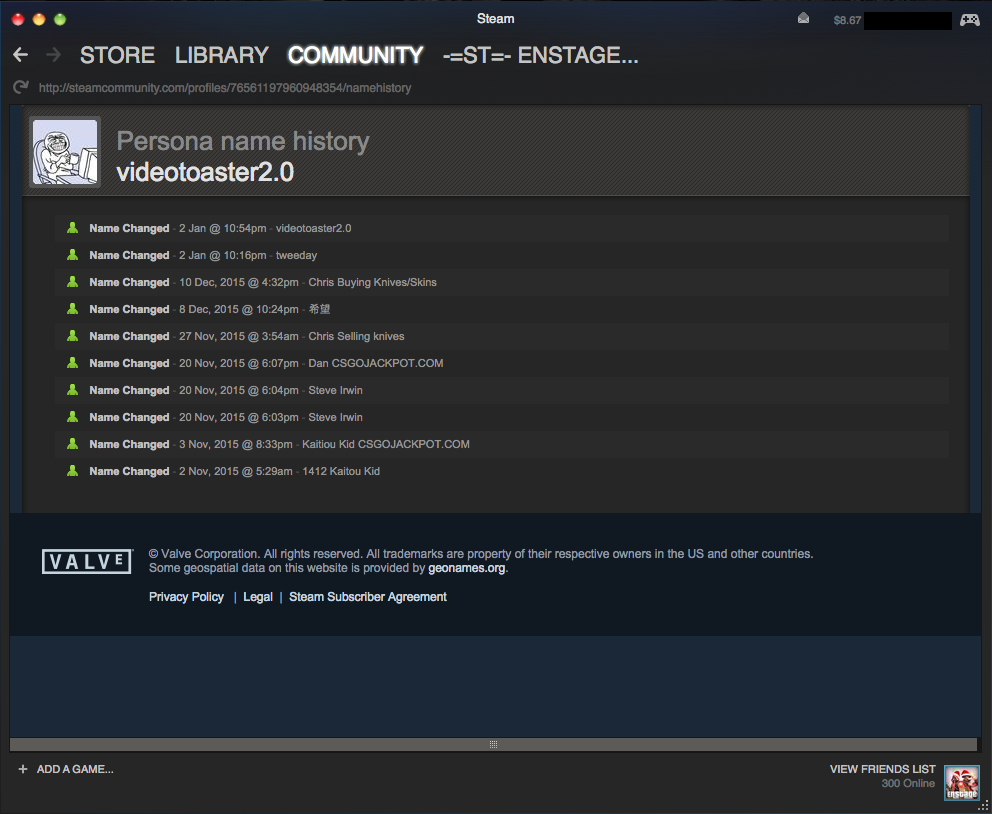Open the STORE tab
Viewport: 992px width, 814px height.
[117, 55]
